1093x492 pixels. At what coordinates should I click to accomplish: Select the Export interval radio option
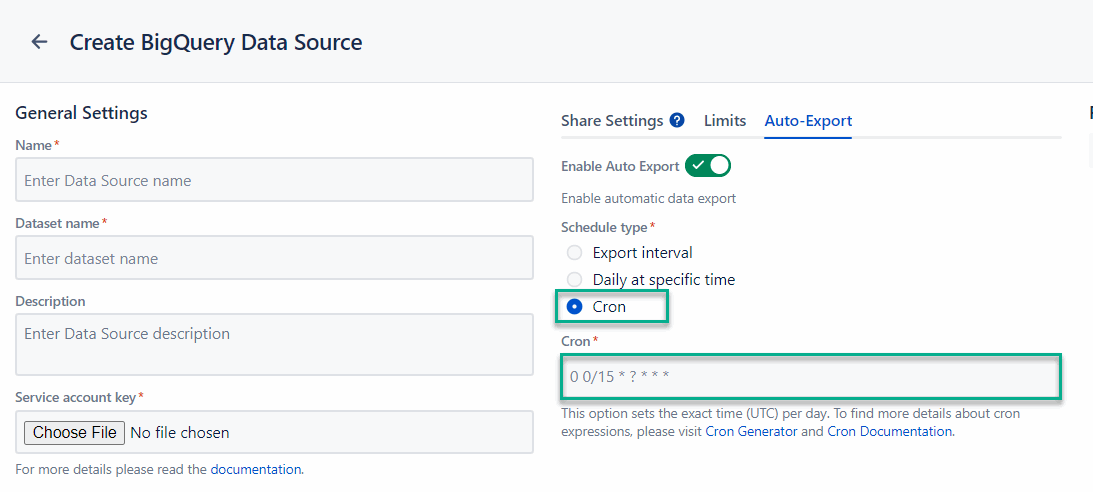[x=574, y=252]
